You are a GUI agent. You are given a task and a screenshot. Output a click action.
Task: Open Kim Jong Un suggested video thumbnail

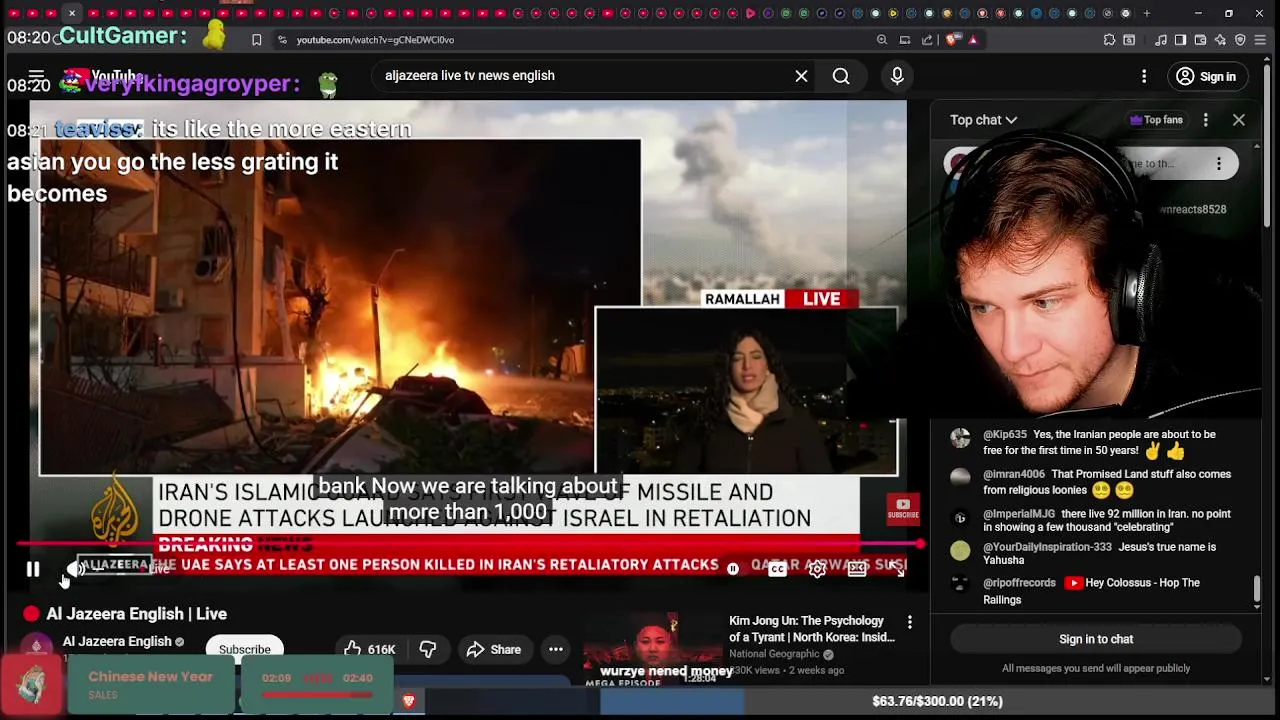(652, 651)
